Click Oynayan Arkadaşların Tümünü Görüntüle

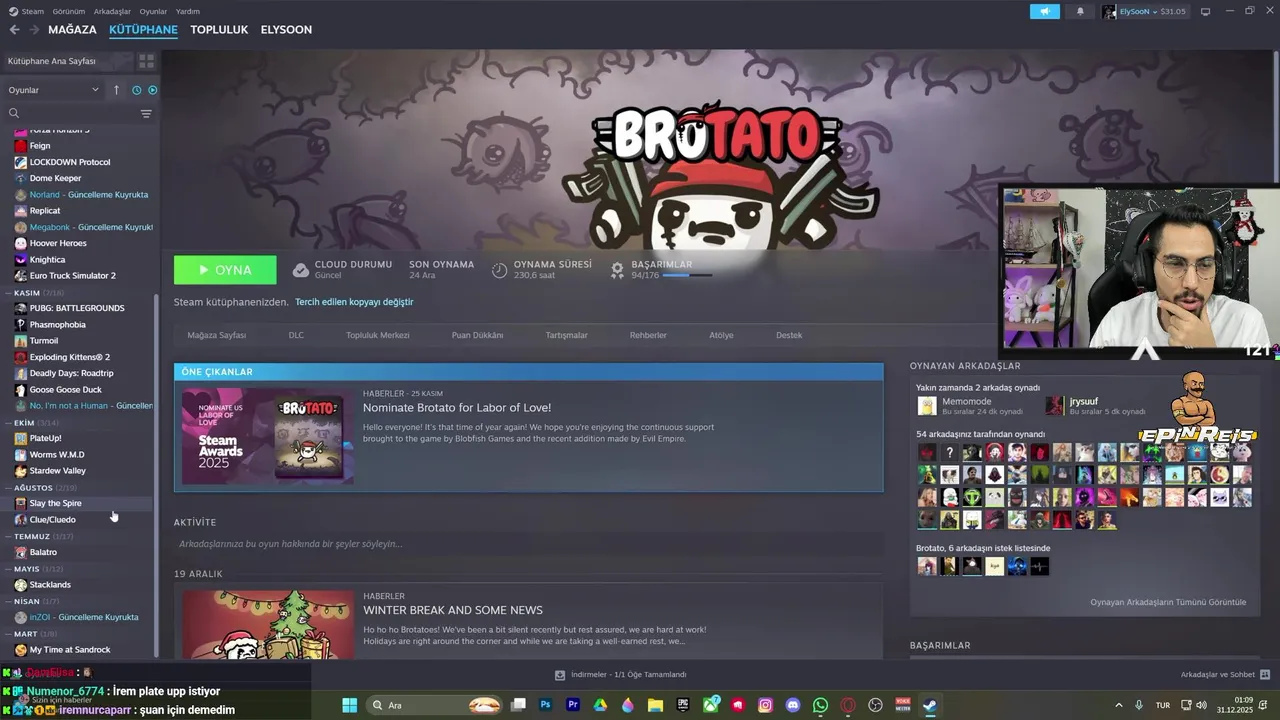(x=1168, y=602)
